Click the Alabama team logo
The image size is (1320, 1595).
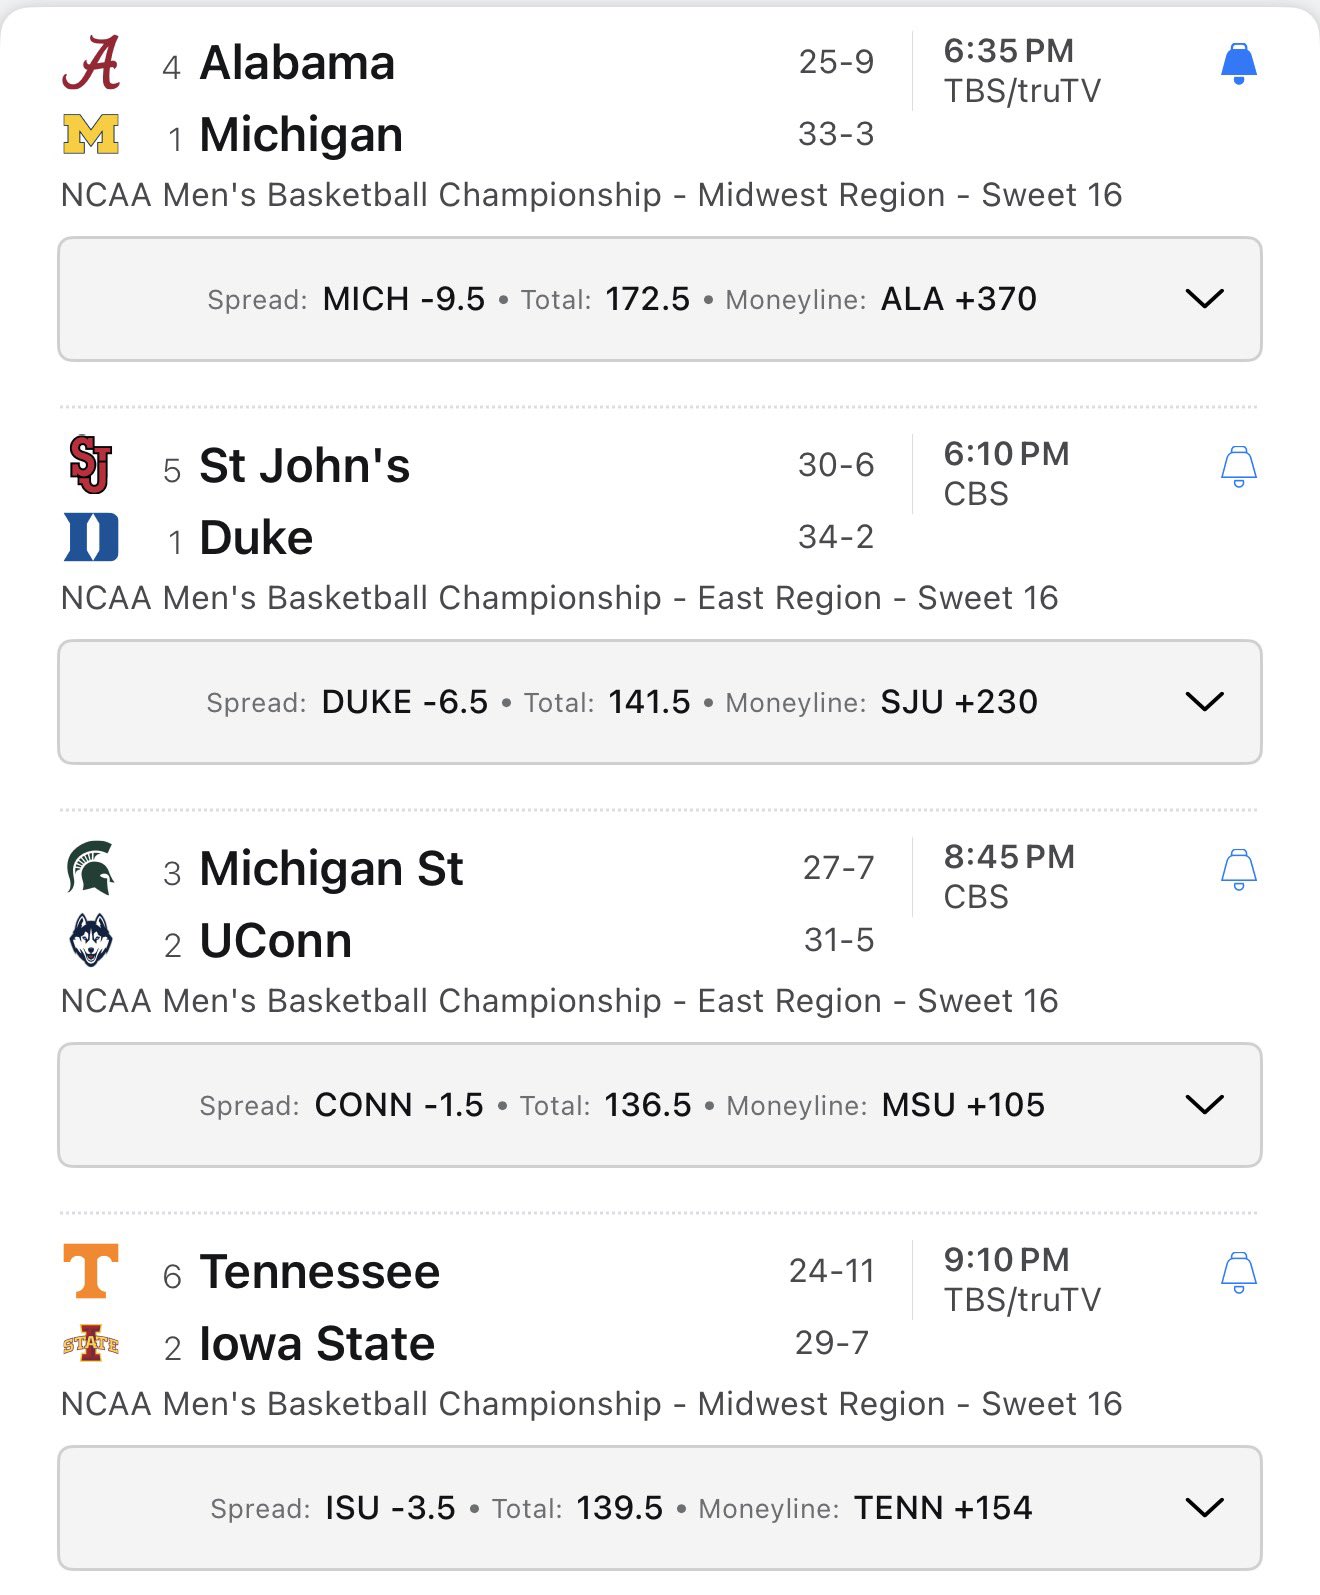pos(91,63)
